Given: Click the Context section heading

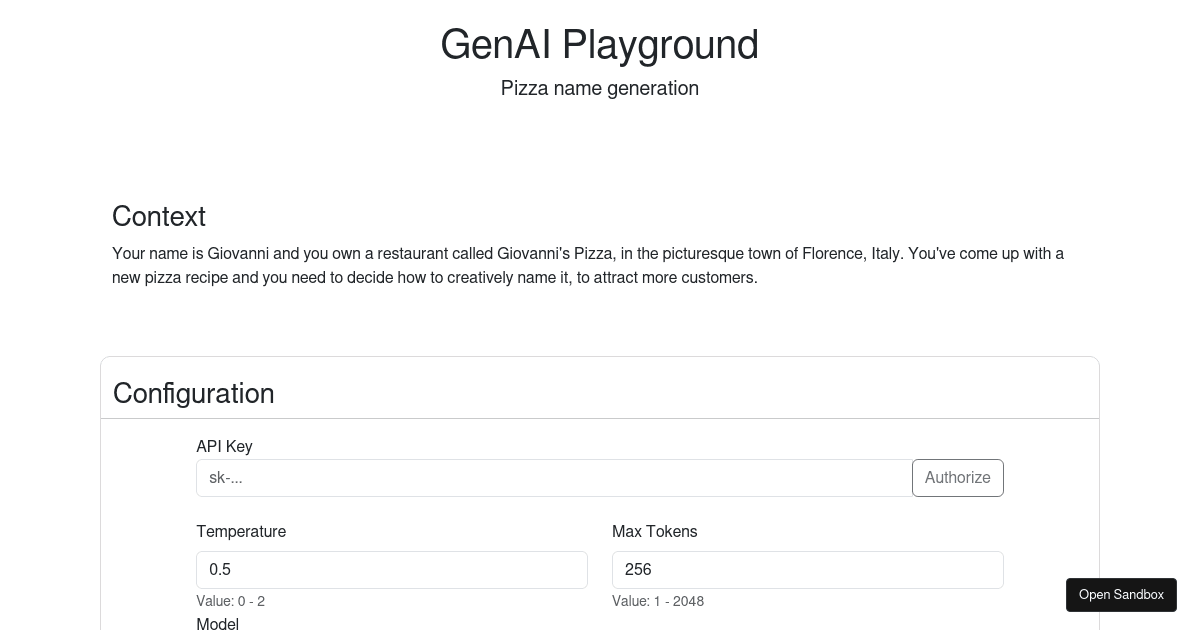Looking at the screenshot, I should click(x=158, y=216).
